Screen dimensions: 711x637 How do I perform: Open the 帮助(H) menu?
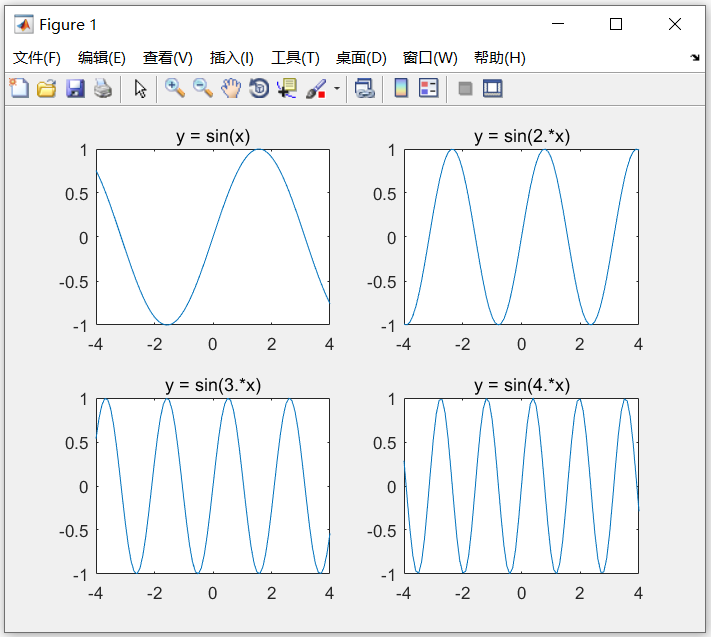(500, 58)
